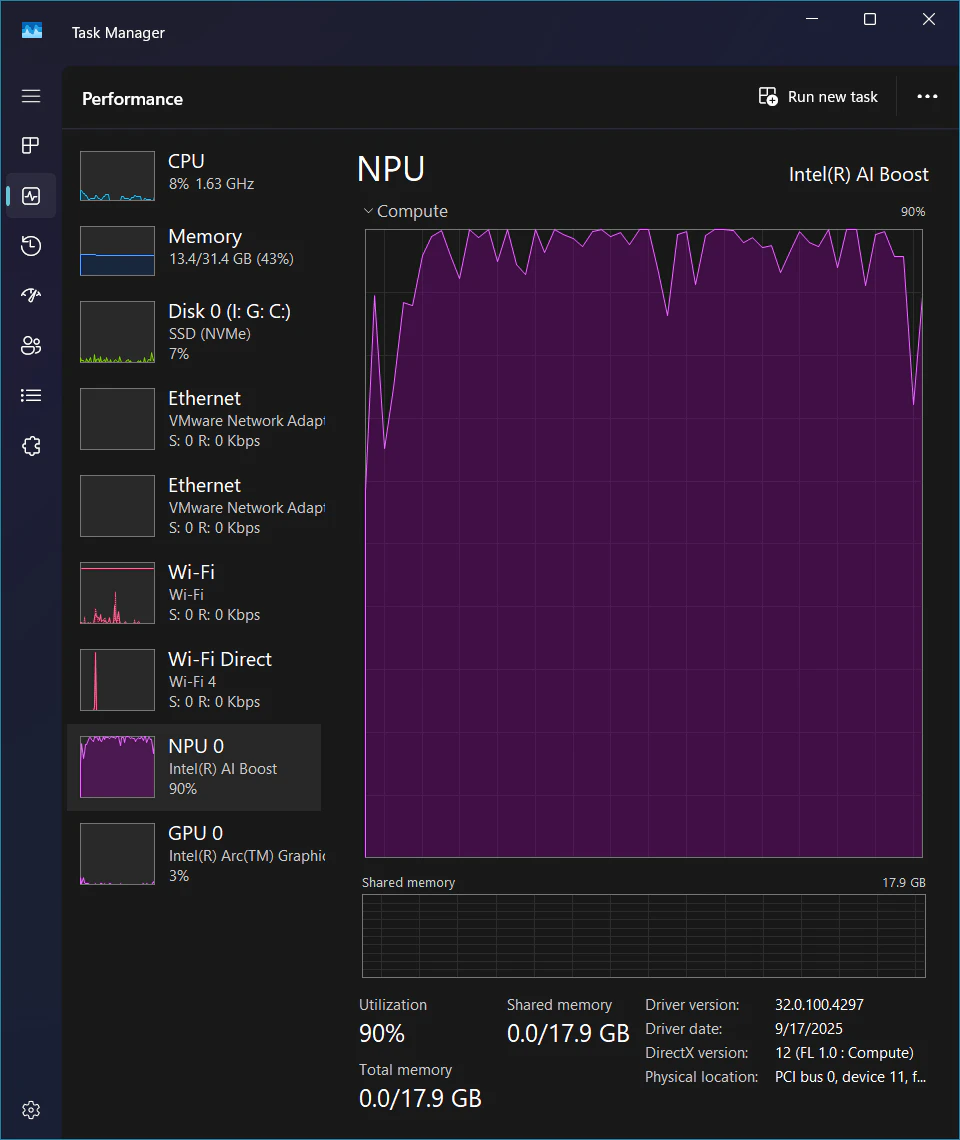The width and height of the screenshot is (960, 1140).
Task: Open the Details list icon
Action: (x=31, y=396)
